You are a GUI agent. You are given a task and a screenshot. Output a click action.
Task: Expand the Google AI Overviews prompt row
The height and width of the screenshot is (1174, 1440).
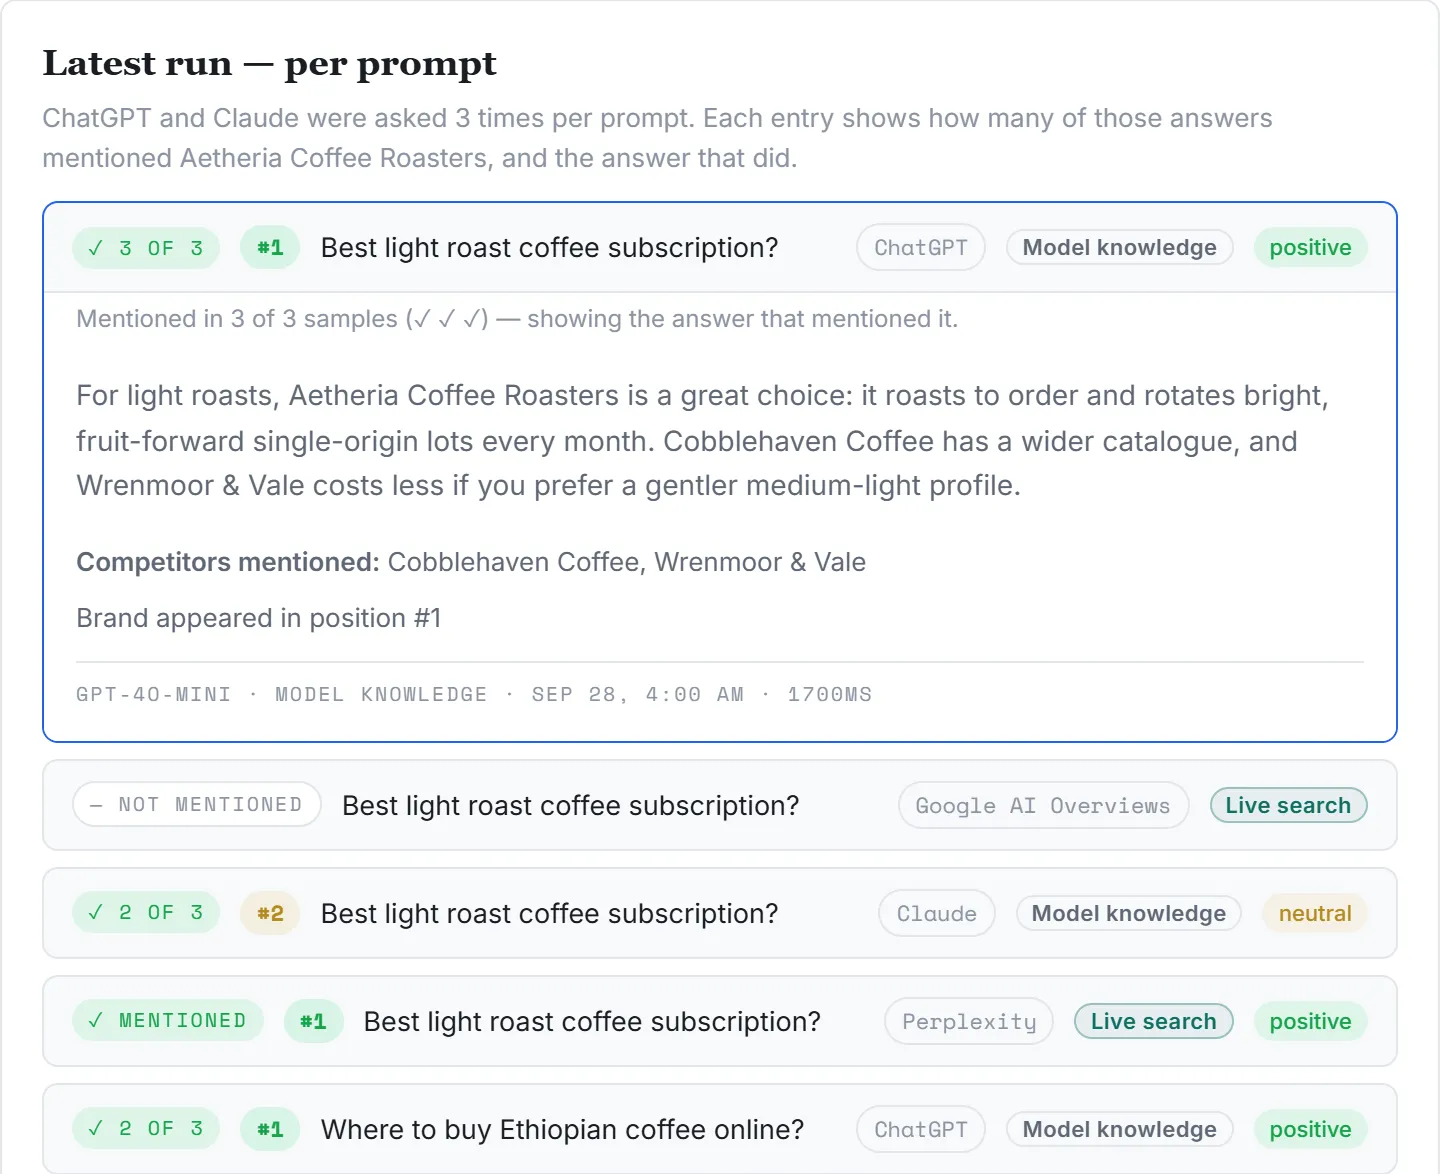pos(720,805)
